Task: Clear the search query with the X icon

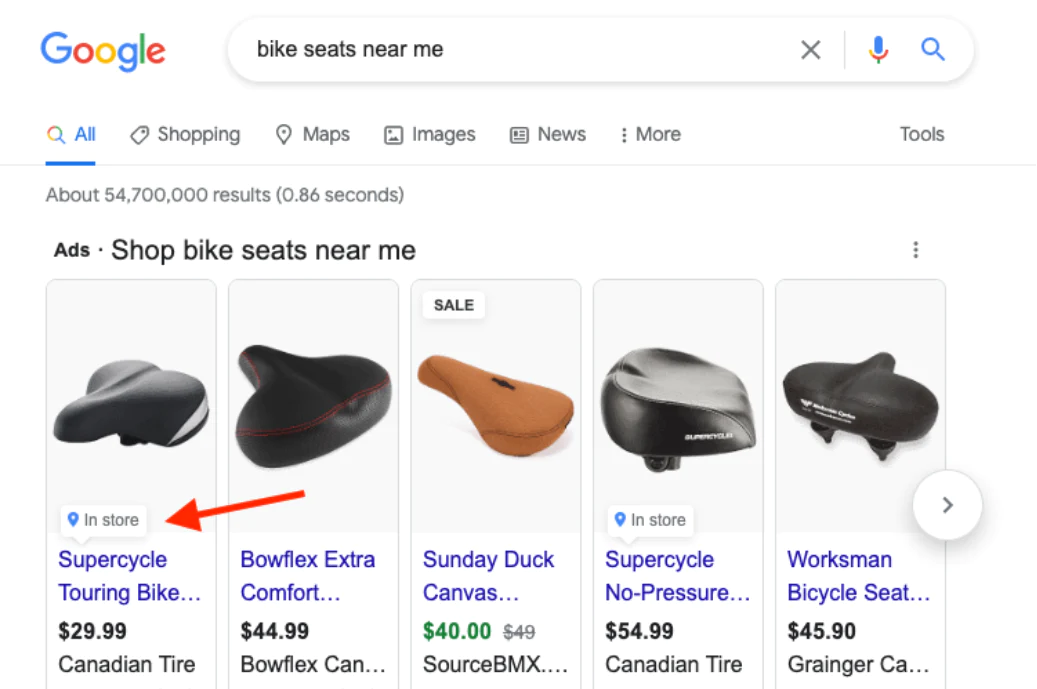Action: pos(810,49)
